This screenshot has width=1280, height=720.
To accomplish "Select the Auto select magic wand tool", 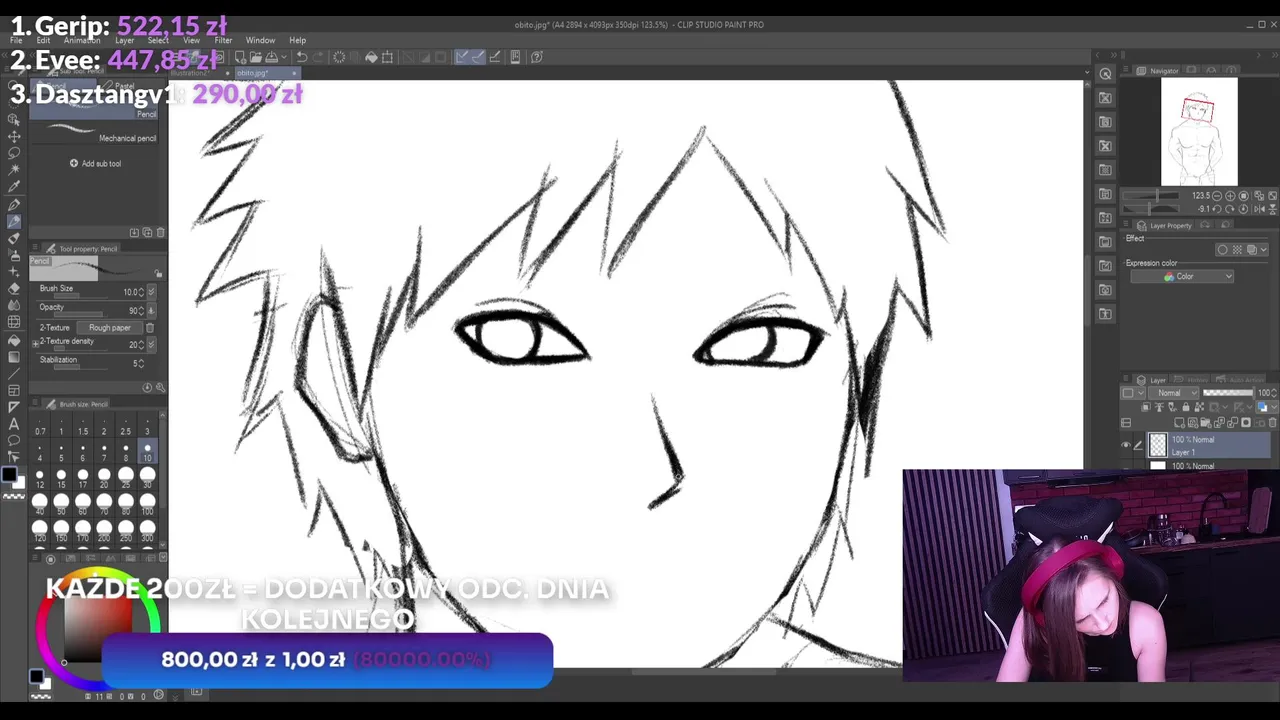I will pos(14,170).
